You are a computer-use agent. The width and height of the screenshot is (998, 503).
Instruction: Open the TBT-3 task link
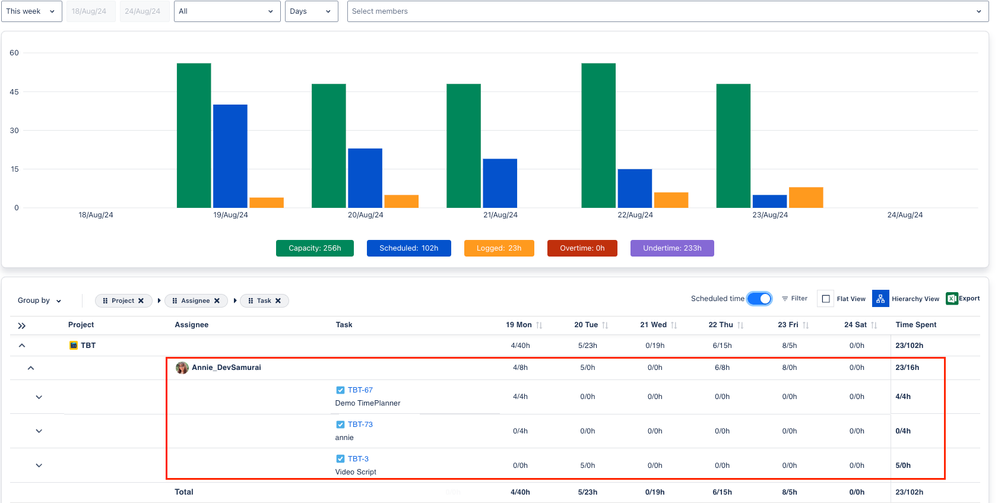coord(358,459)
